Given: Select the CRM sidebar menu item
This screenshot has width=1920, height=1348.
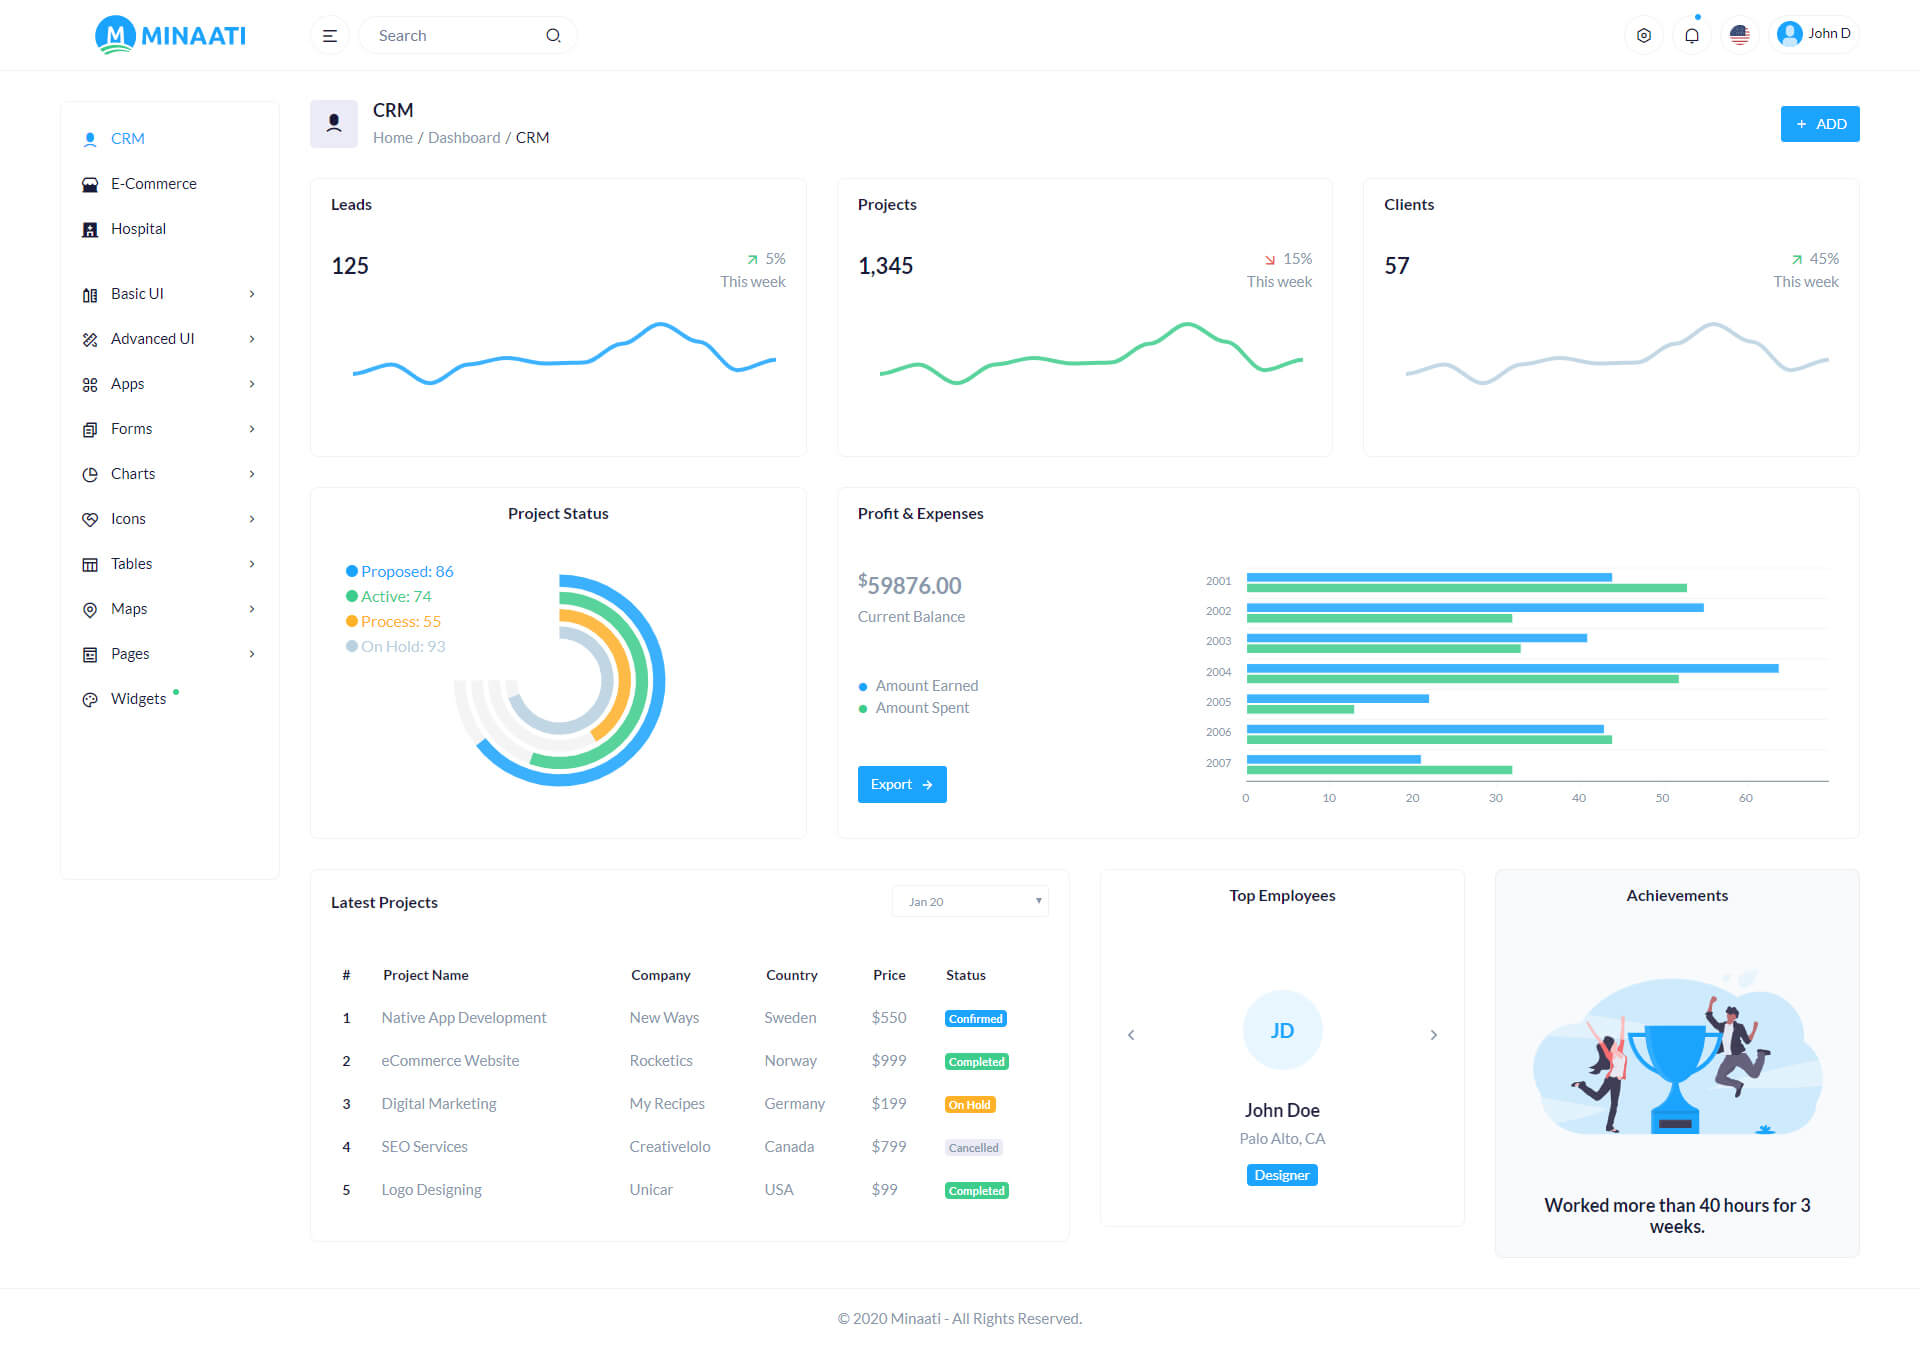Looking at the screenshot, I should point(127,139).
